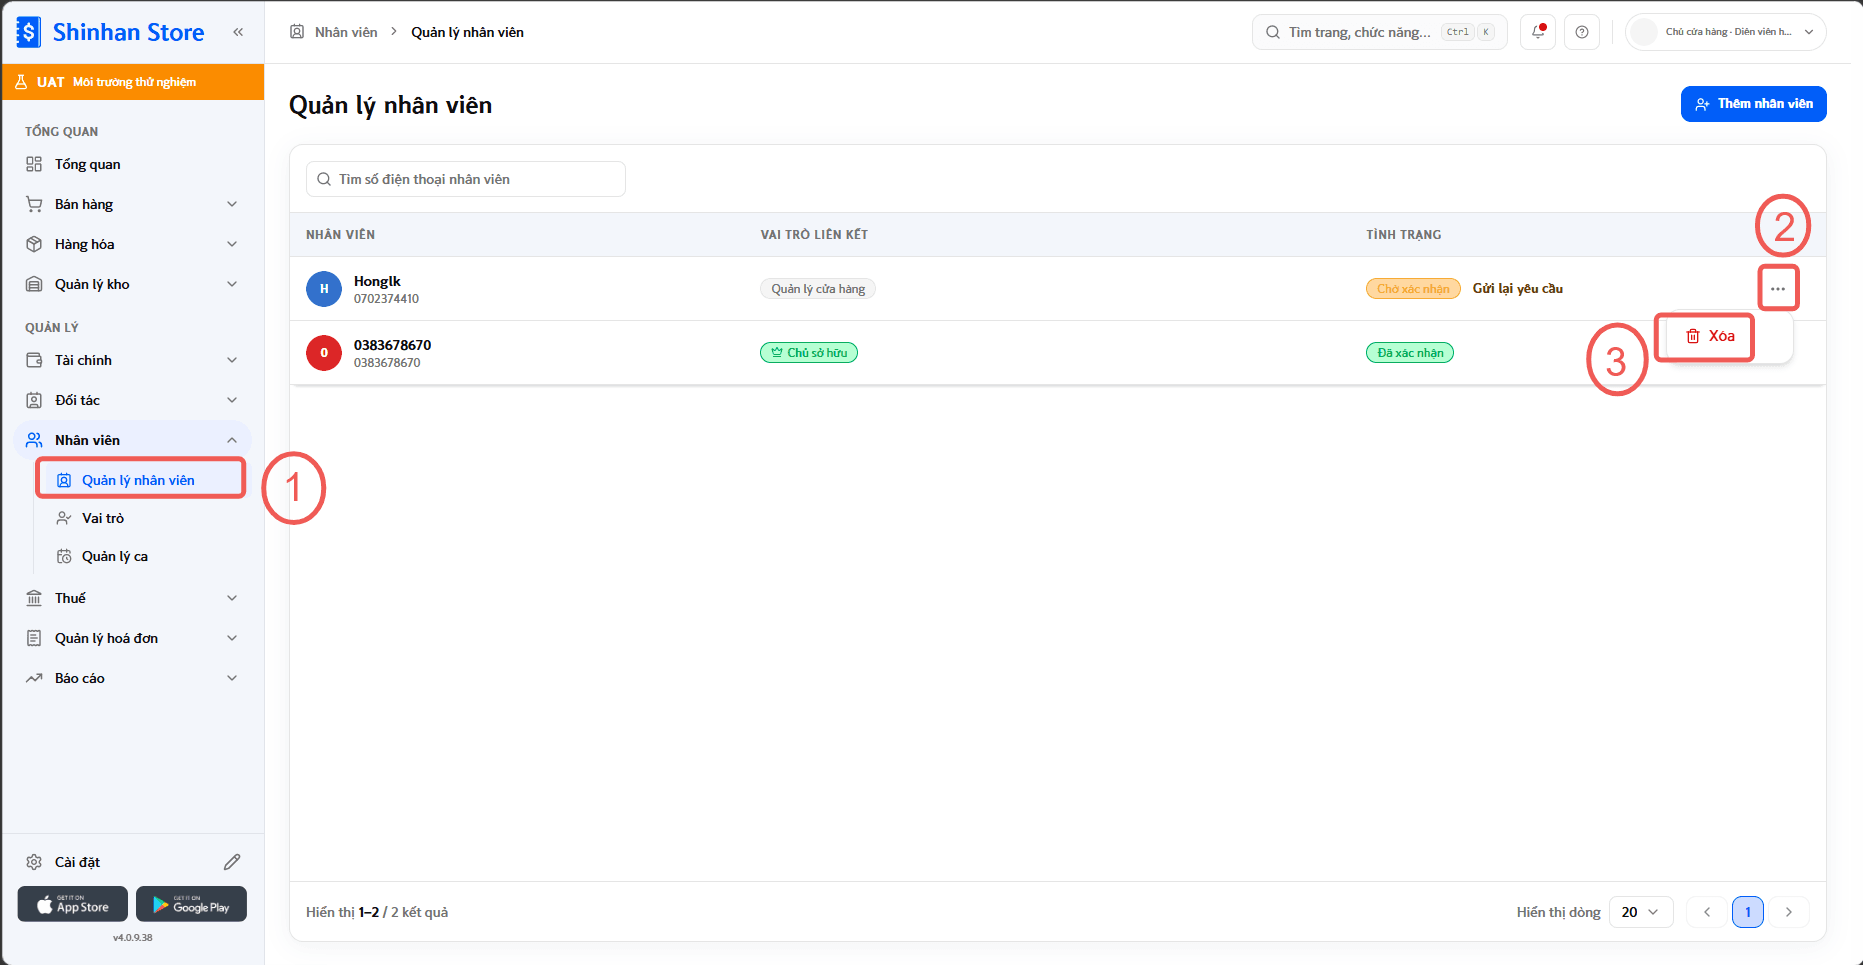Expand the Quản lý hoá đơn menu
Screen dimensions: 1863x965
pos(132,638)
